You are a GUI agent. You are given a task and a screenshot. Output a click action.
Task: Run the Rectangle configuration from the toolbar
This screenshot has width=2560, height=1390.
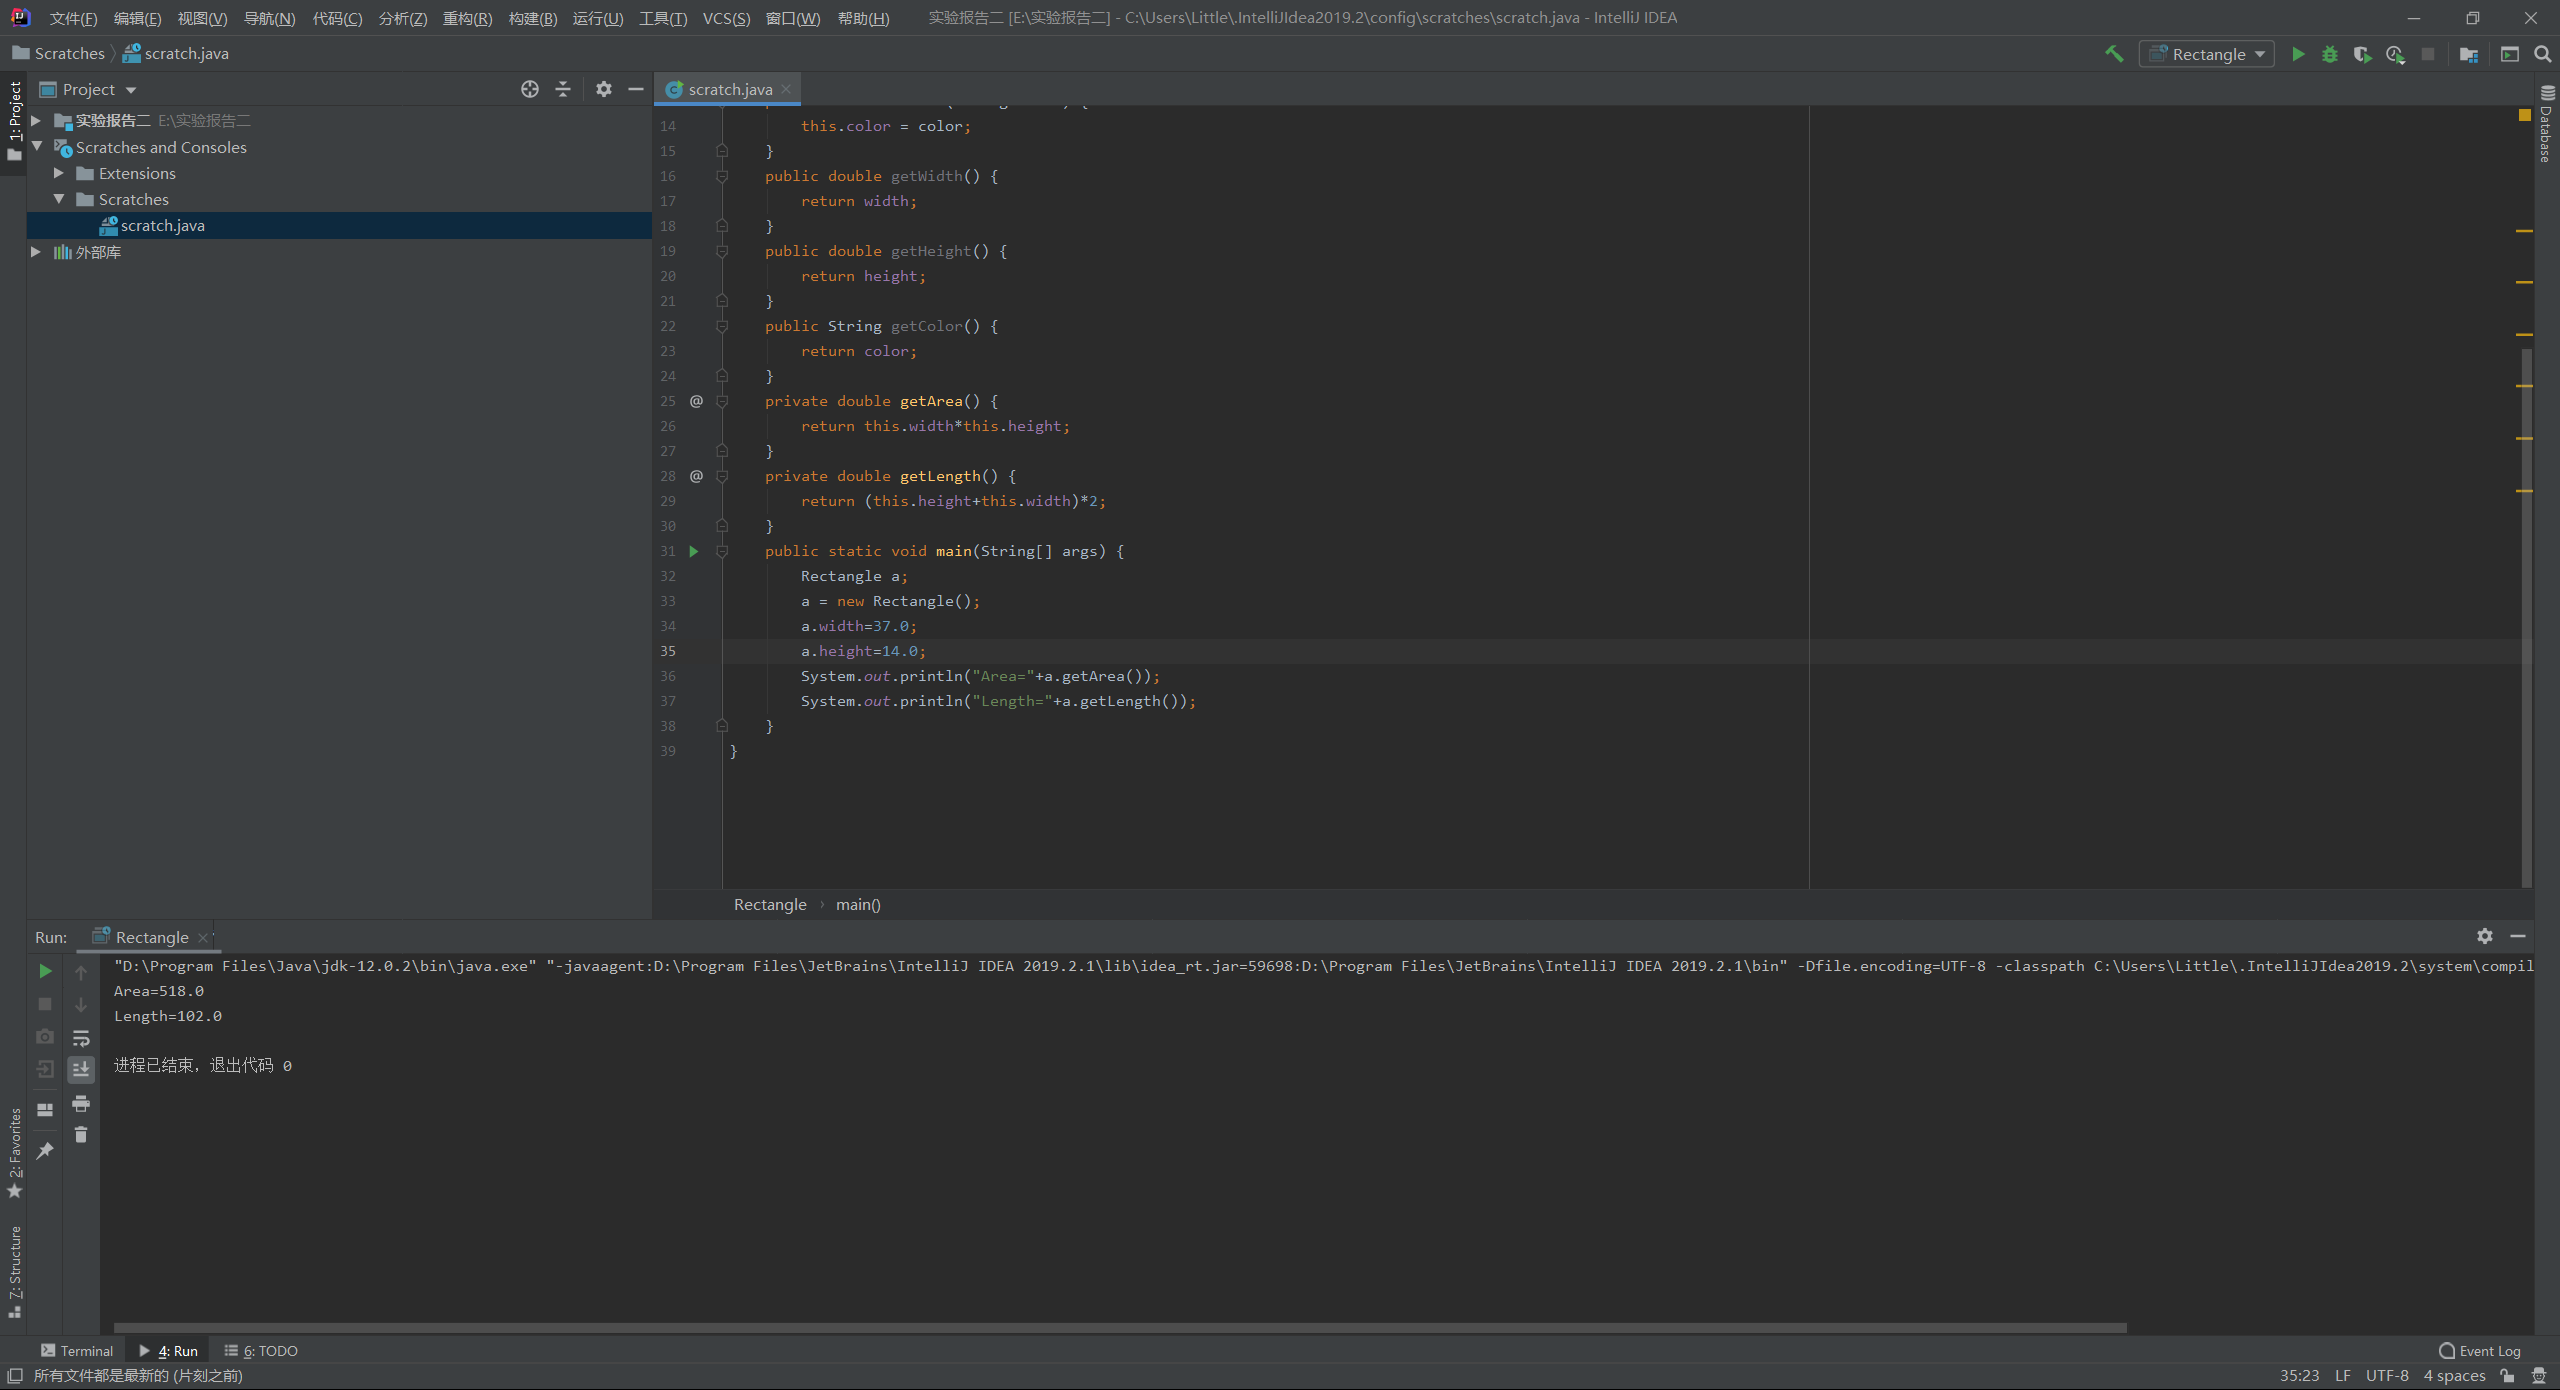pyautogui.click(x=2298, y=54)
